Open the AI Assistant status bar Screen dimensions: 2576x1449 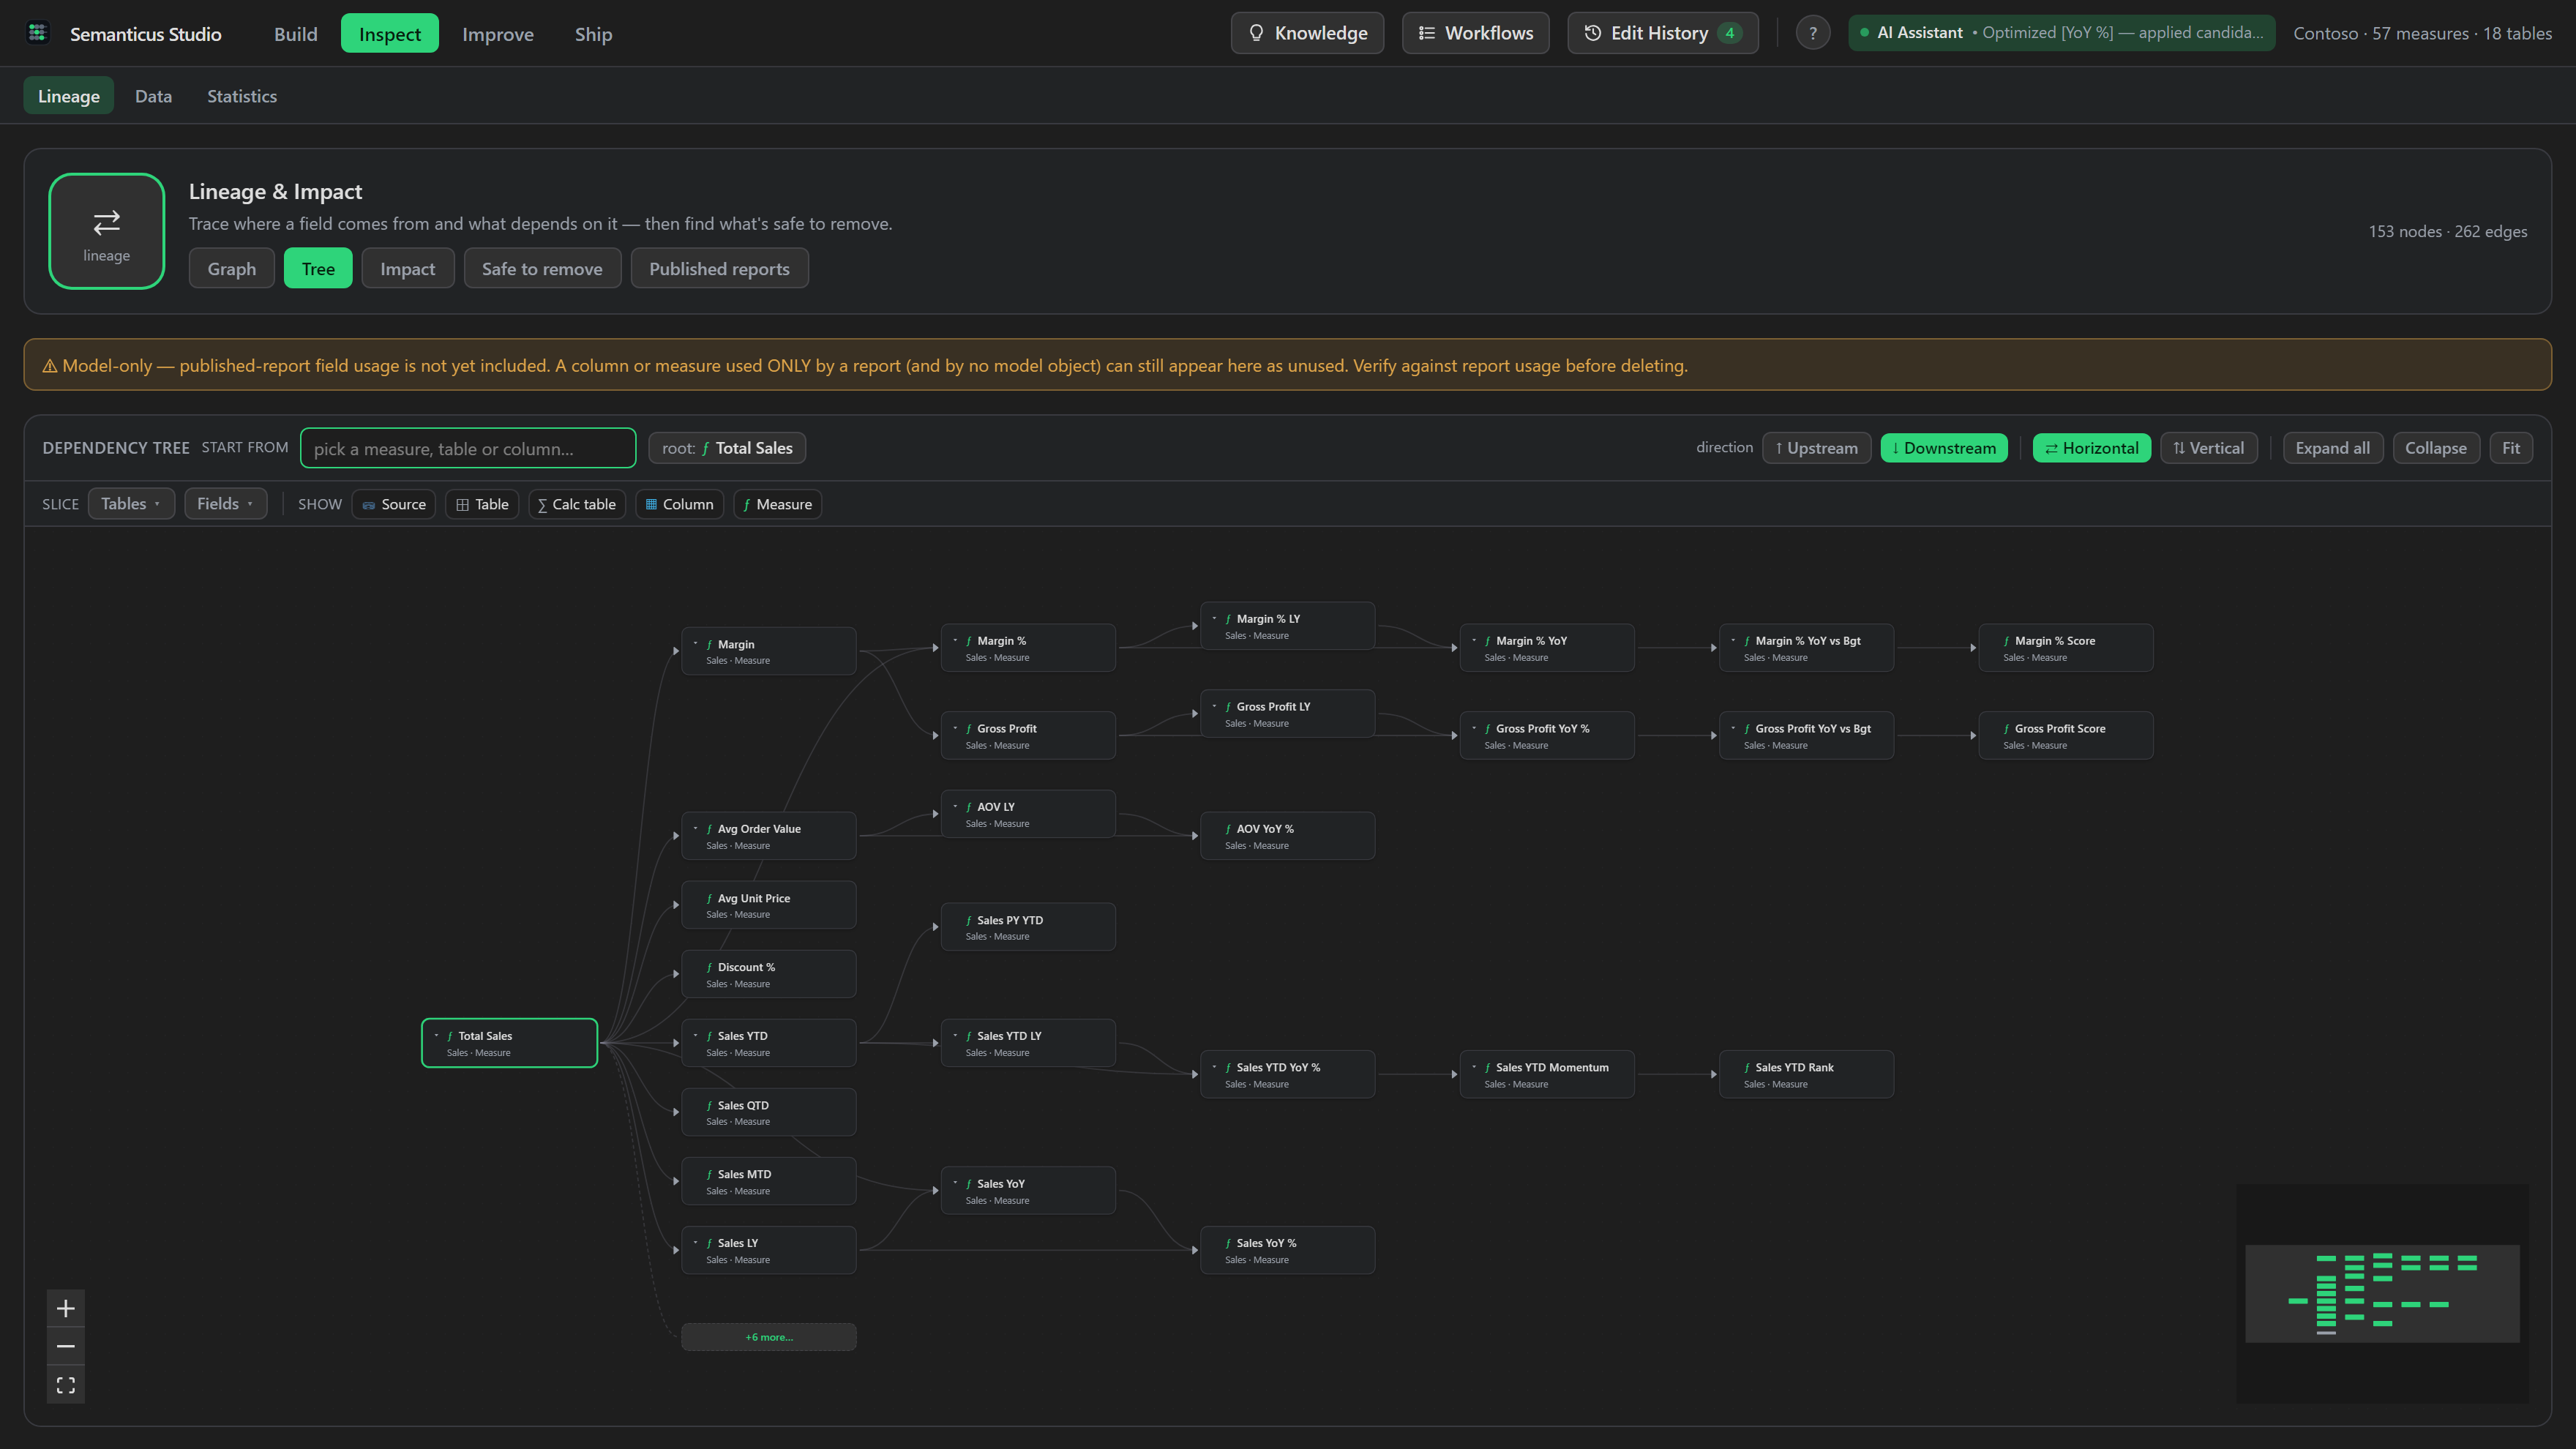(2061, 33)
